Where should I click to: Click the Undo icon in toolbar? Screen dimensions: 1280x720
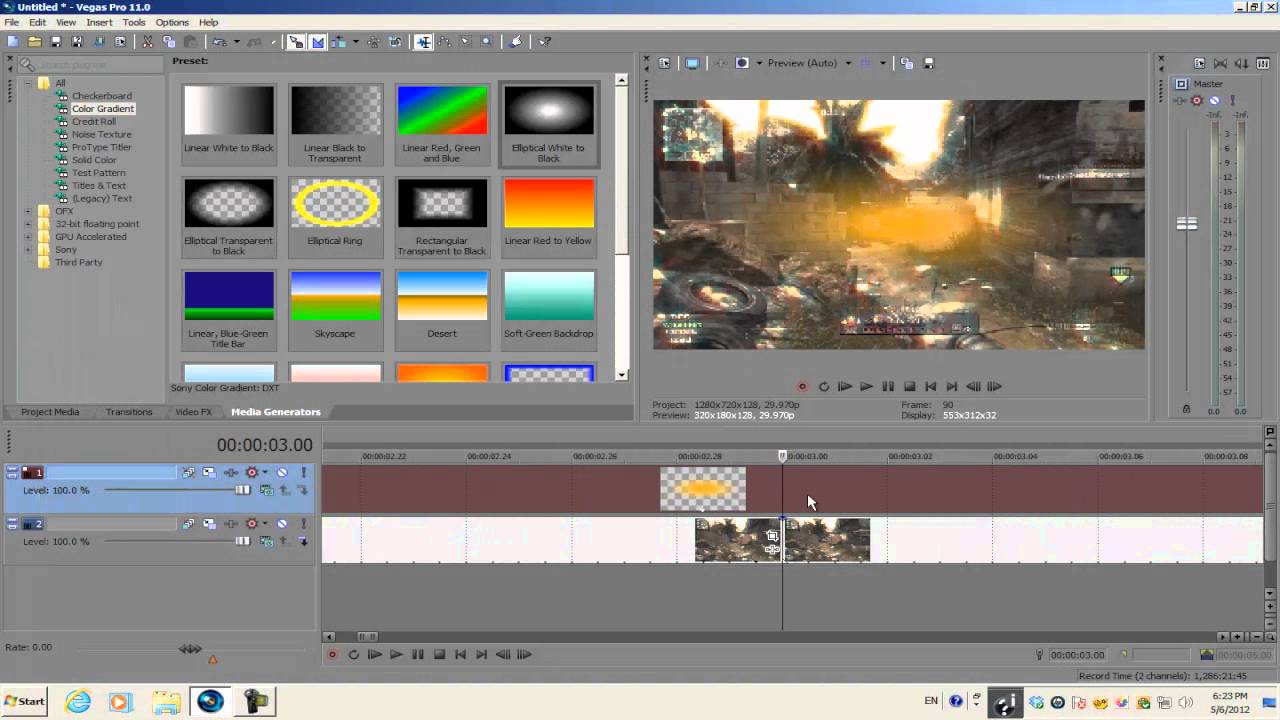click(219, 42)
